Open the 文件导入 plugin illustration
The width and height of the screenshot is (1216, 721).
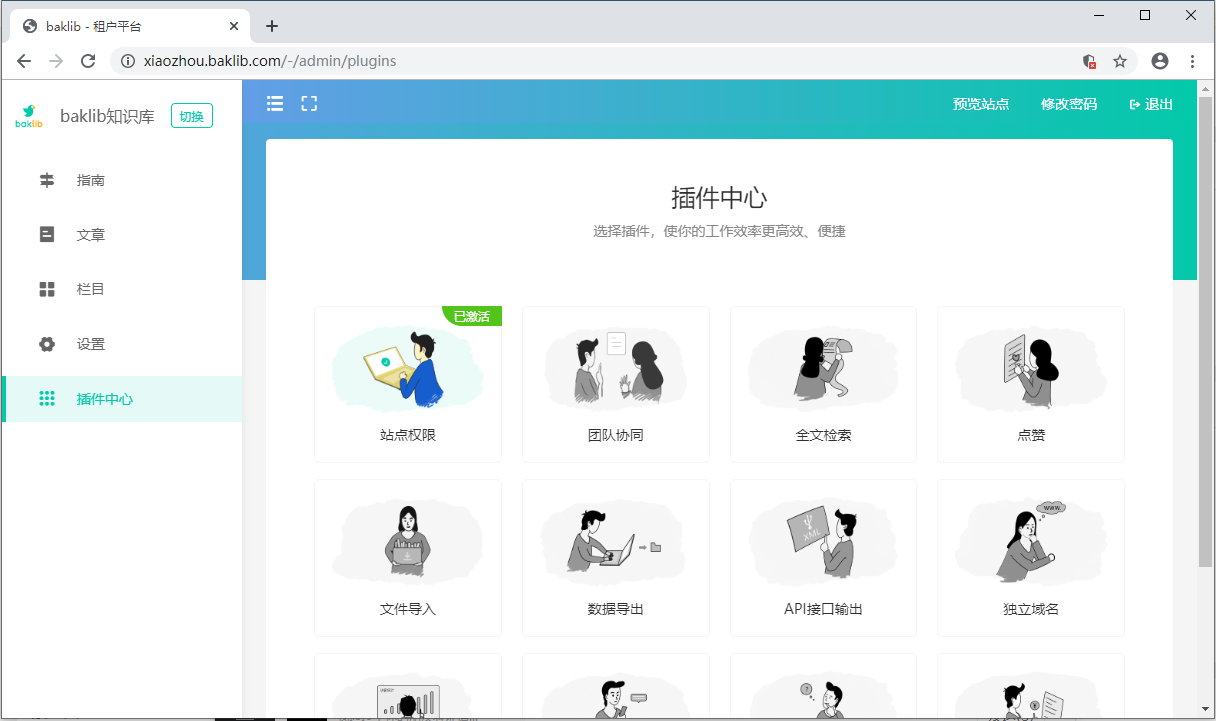click(407, 540)
